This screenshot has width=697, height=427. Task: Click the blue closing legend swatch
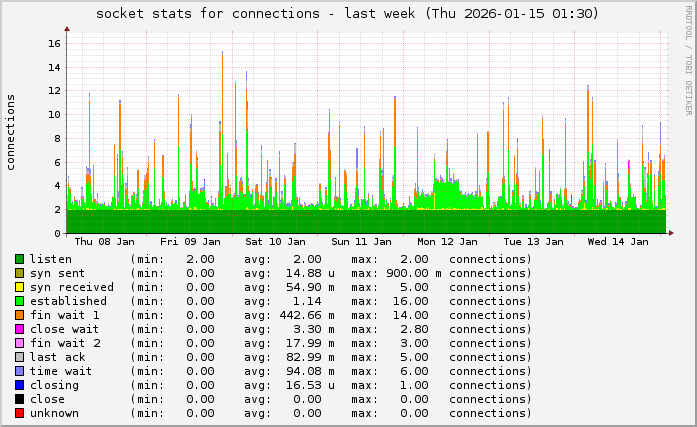point(19,385)
